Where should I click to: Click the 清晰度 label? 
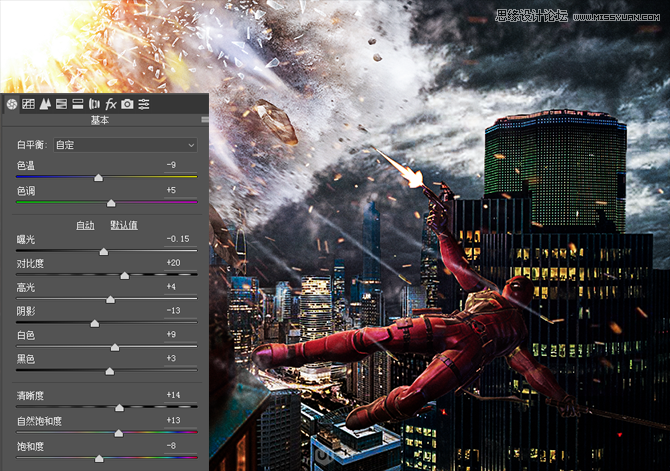30,396
